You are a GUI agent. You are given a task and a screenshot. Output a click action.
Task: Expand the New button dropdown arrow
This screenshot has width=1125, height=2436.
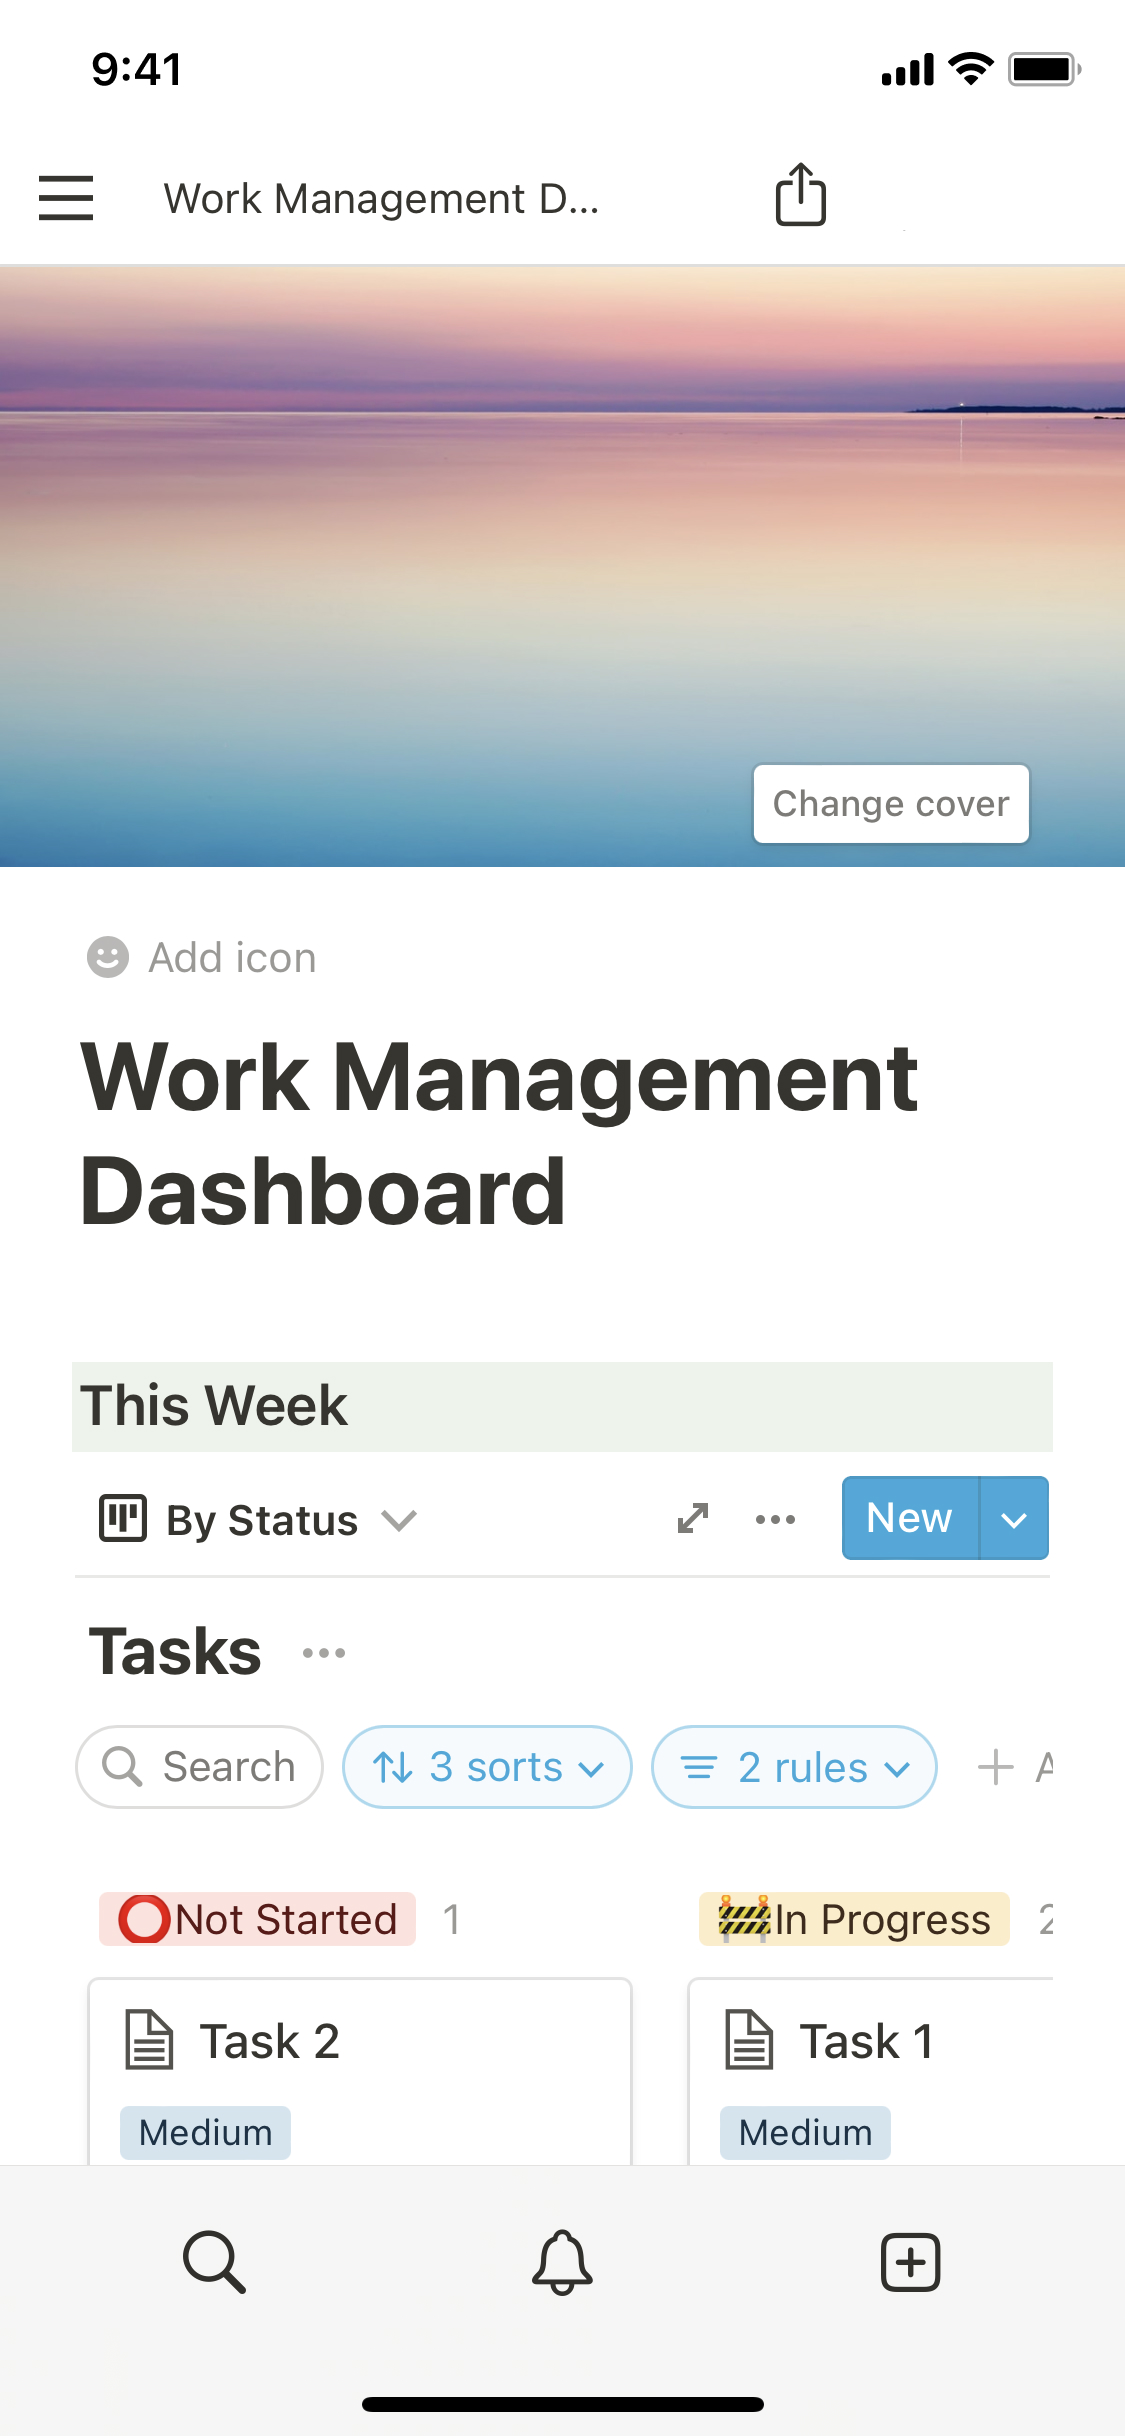coord(1014,1519)
